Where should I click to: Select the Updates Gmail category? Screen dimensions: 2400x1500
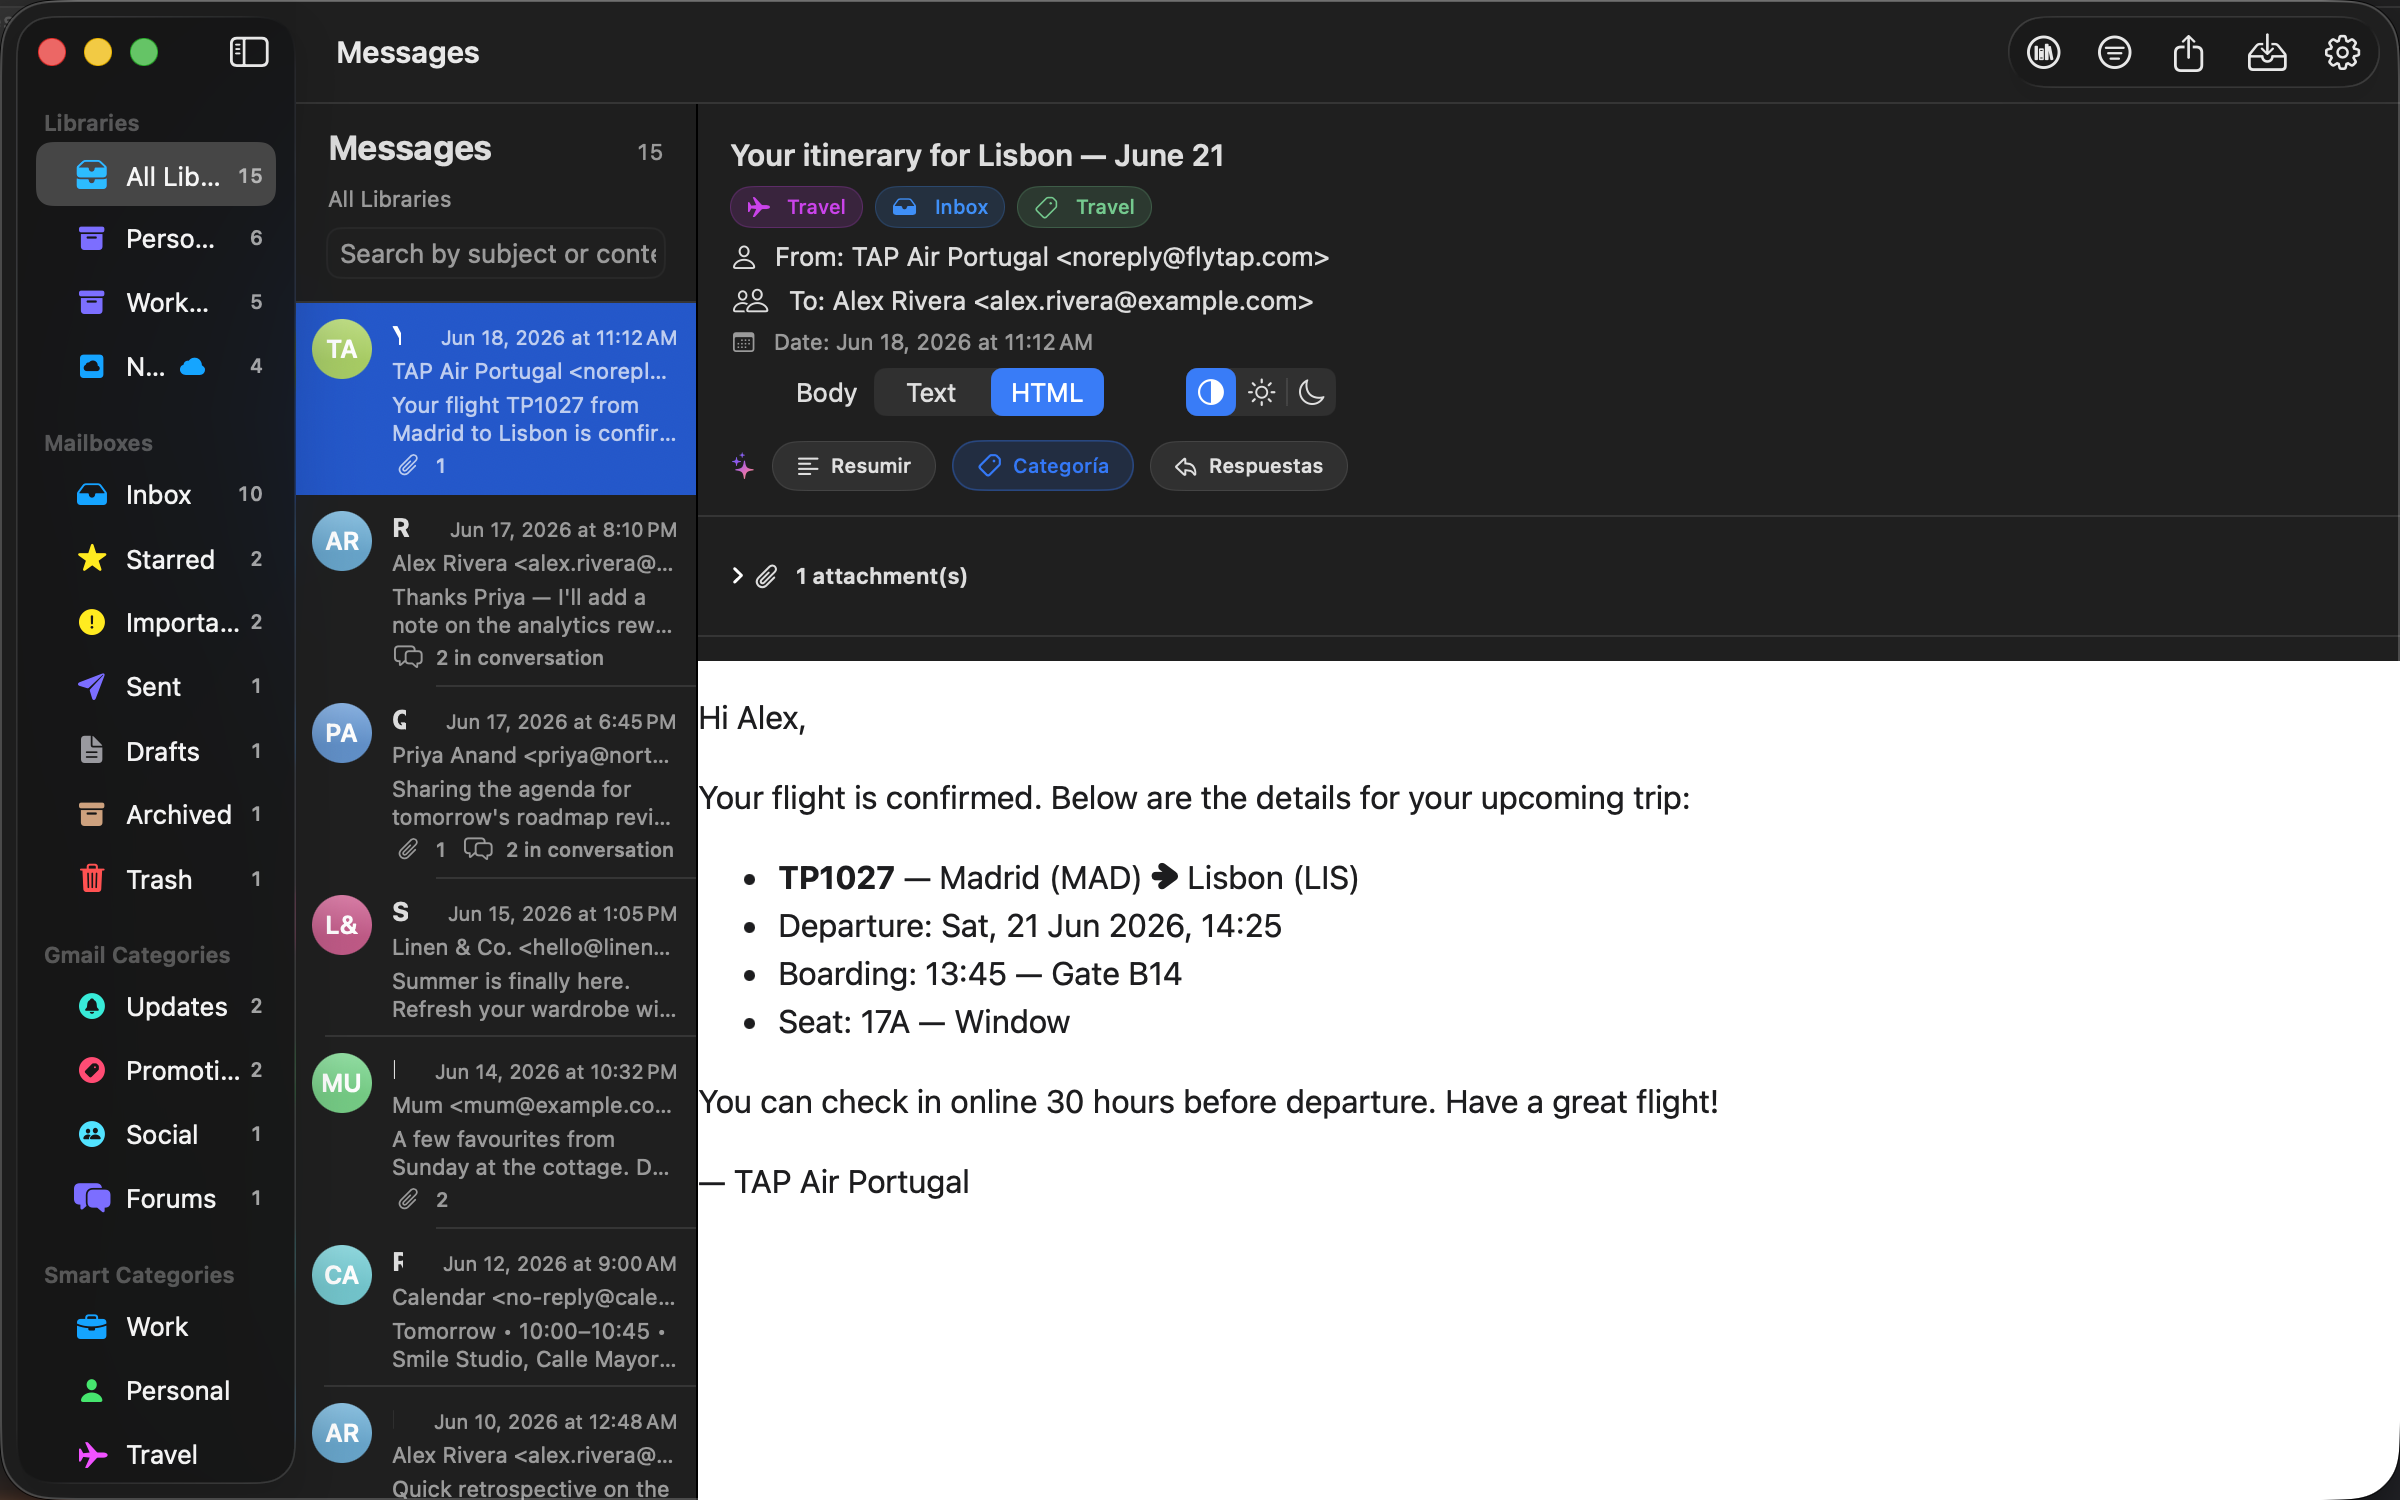click(156, 1006)
